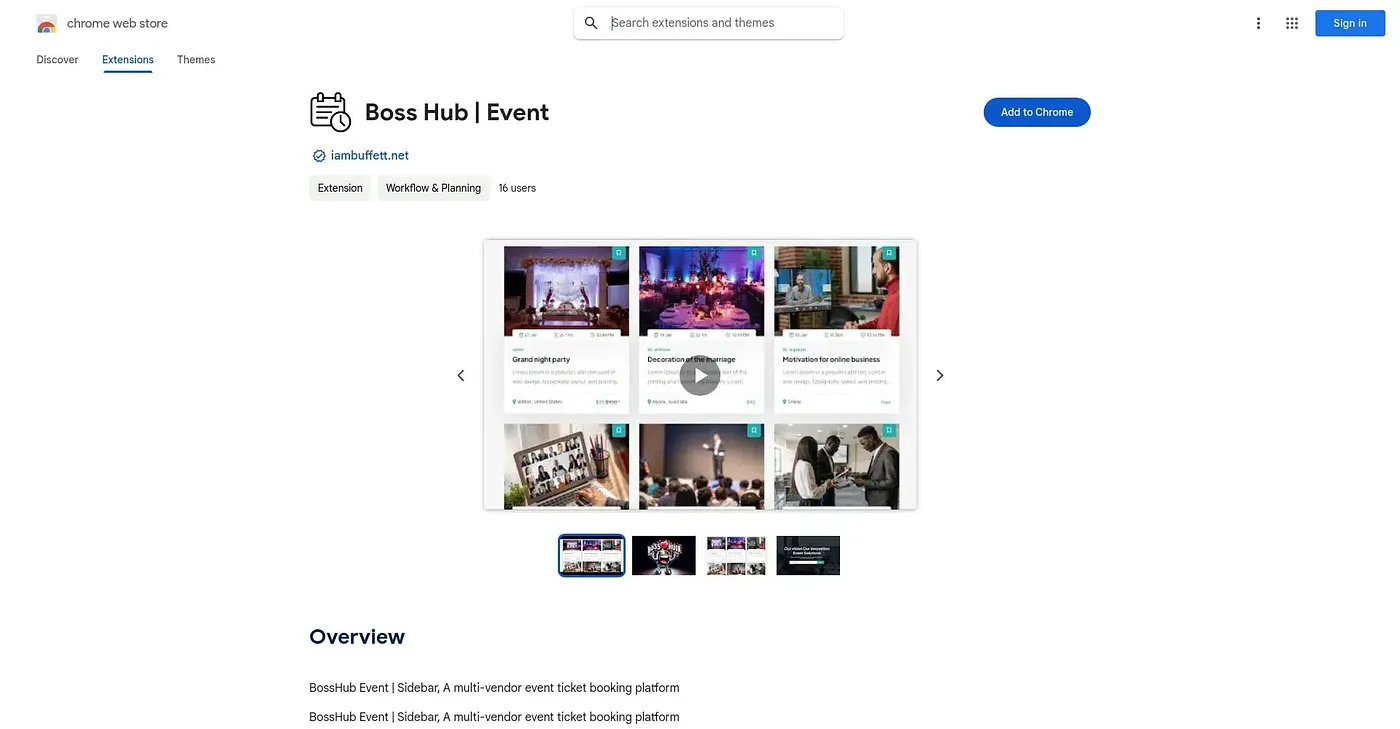Click the chrome web store title text
Screen dimensions: 1400x729
click(x=117, y=24)
